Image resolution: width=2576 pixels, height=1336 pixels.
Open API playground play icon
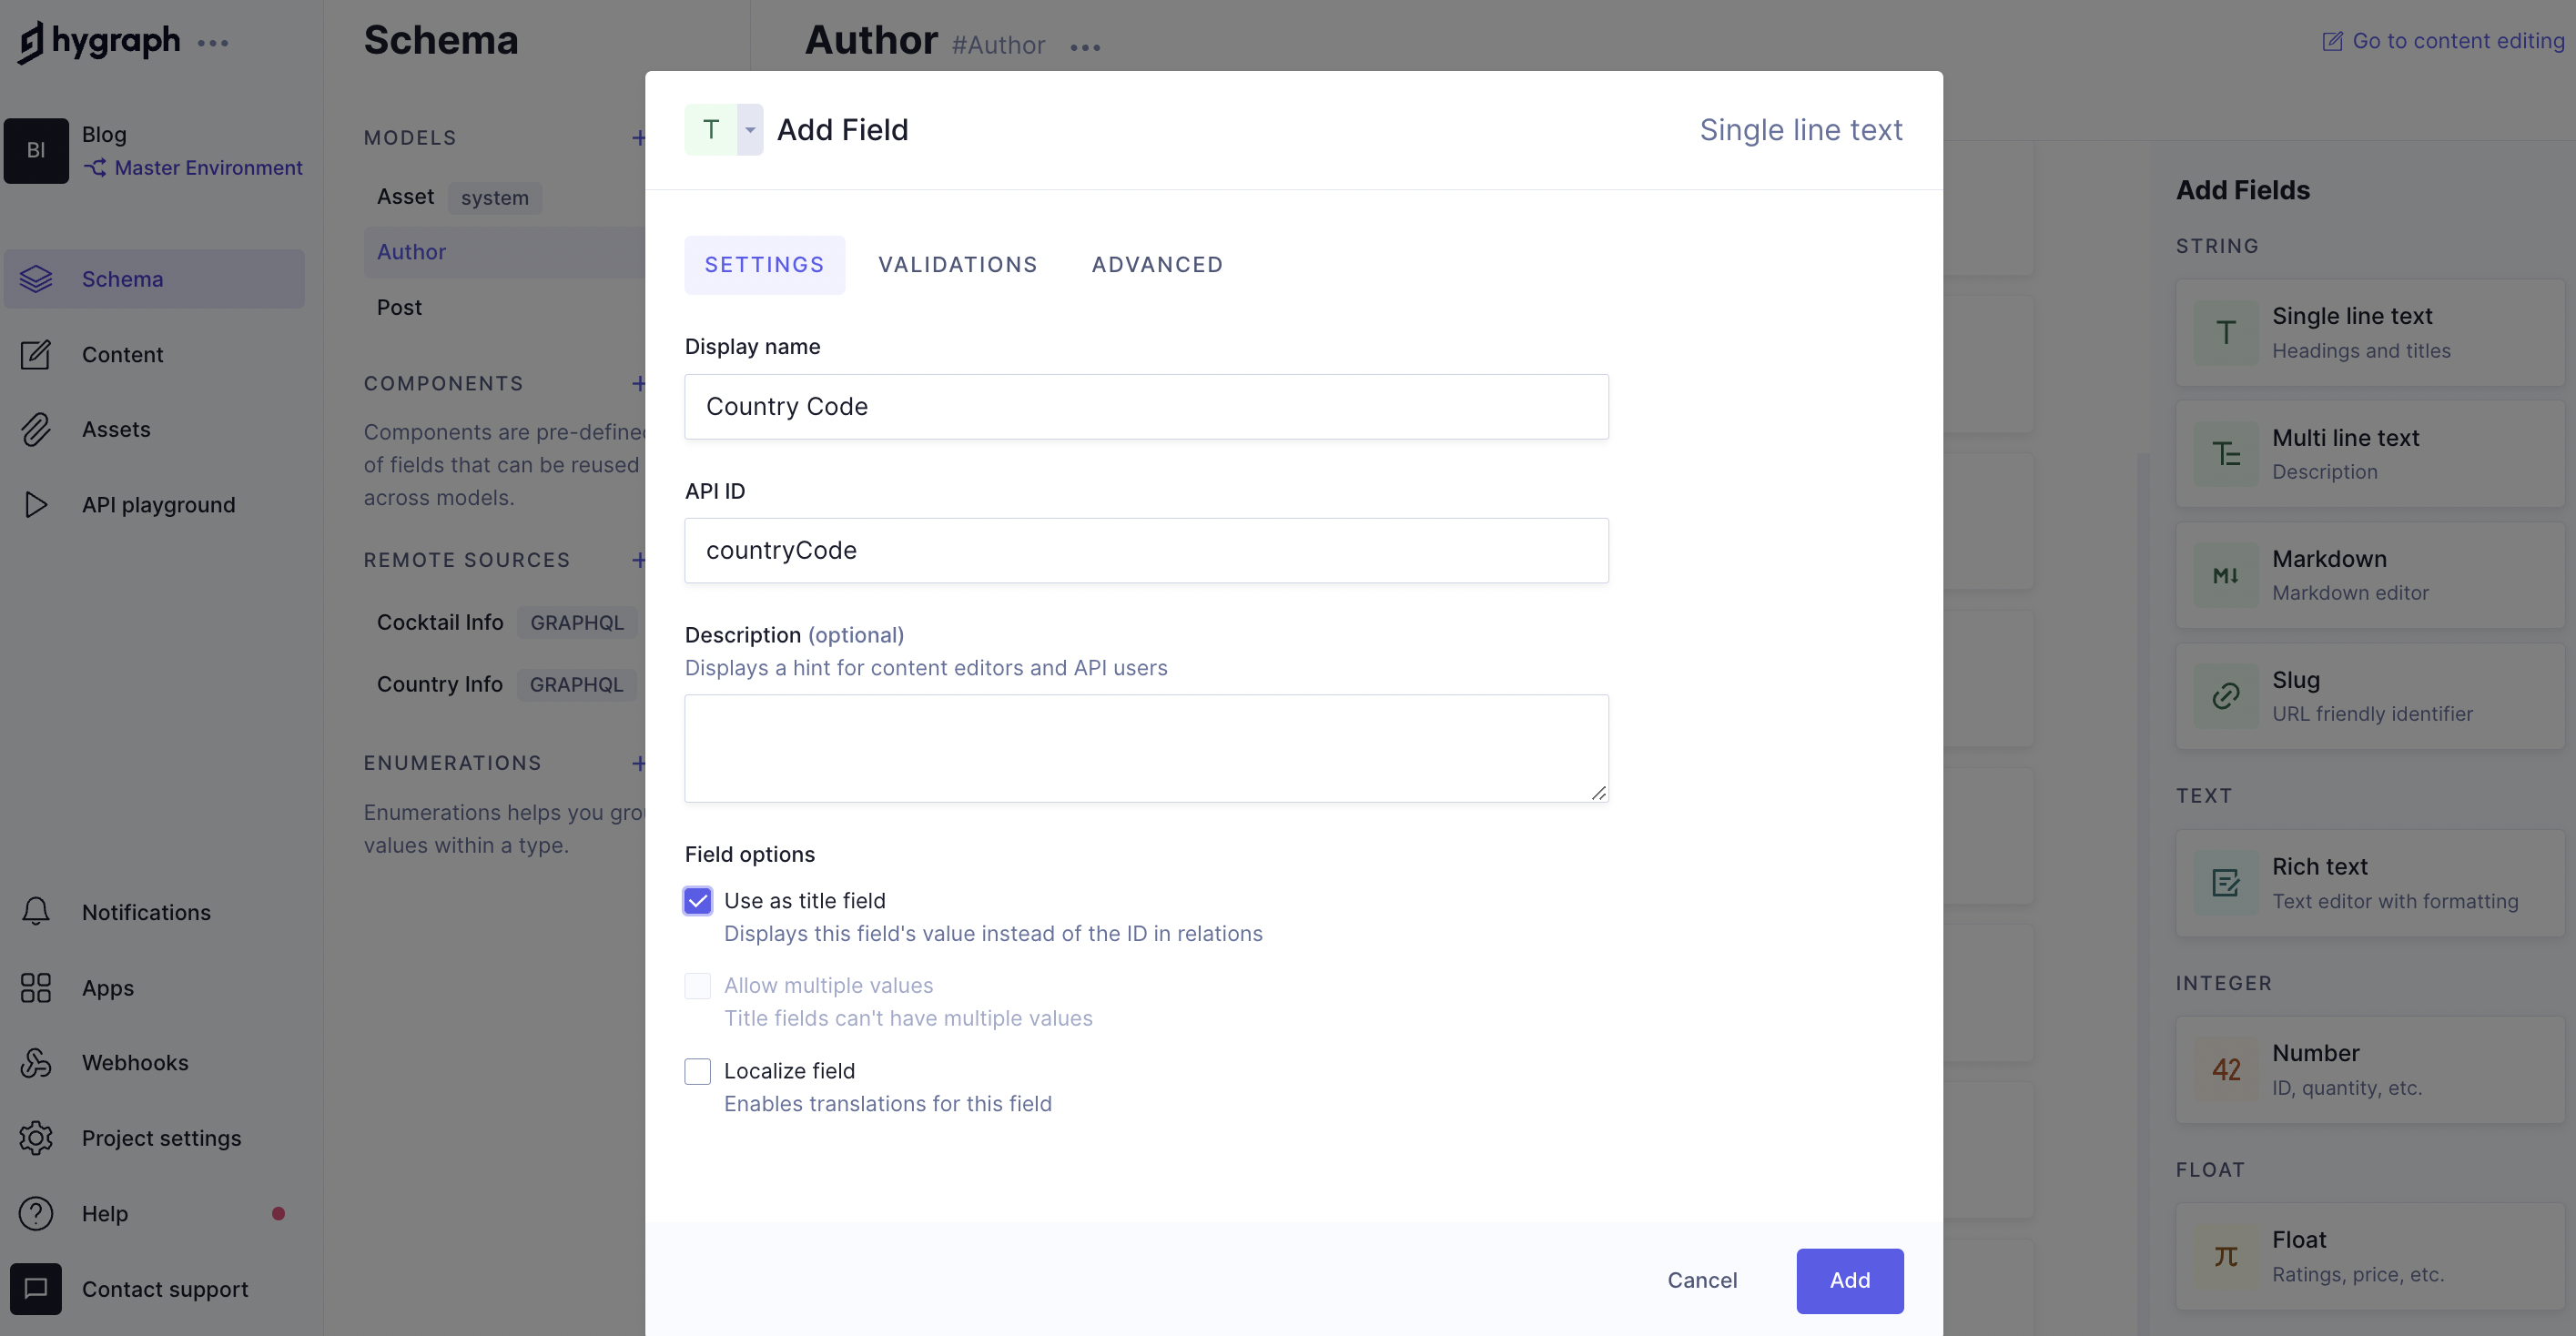click(x=36, y=505)
